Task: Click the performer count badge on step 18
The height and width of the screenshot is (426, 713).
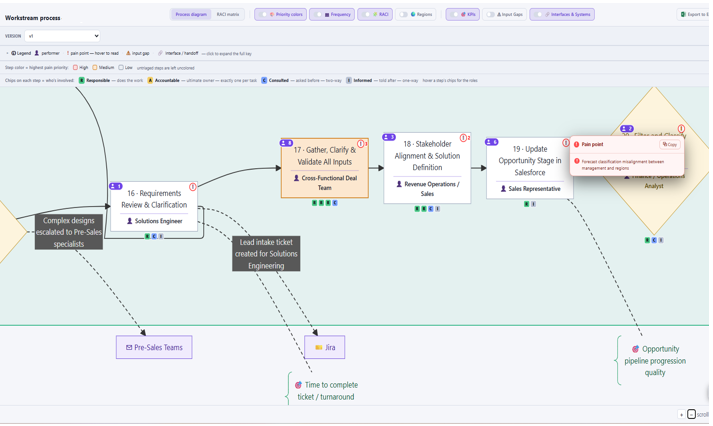Action: click(x=389, y=137)
